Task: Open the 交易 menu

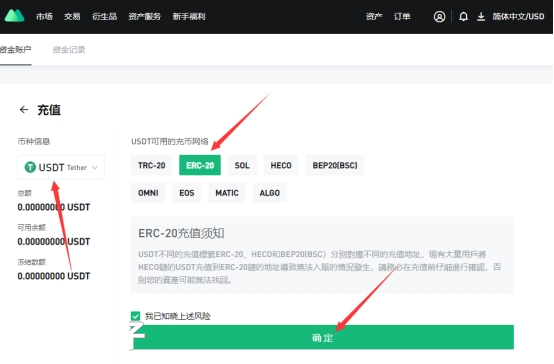Action: coord(72,17)
